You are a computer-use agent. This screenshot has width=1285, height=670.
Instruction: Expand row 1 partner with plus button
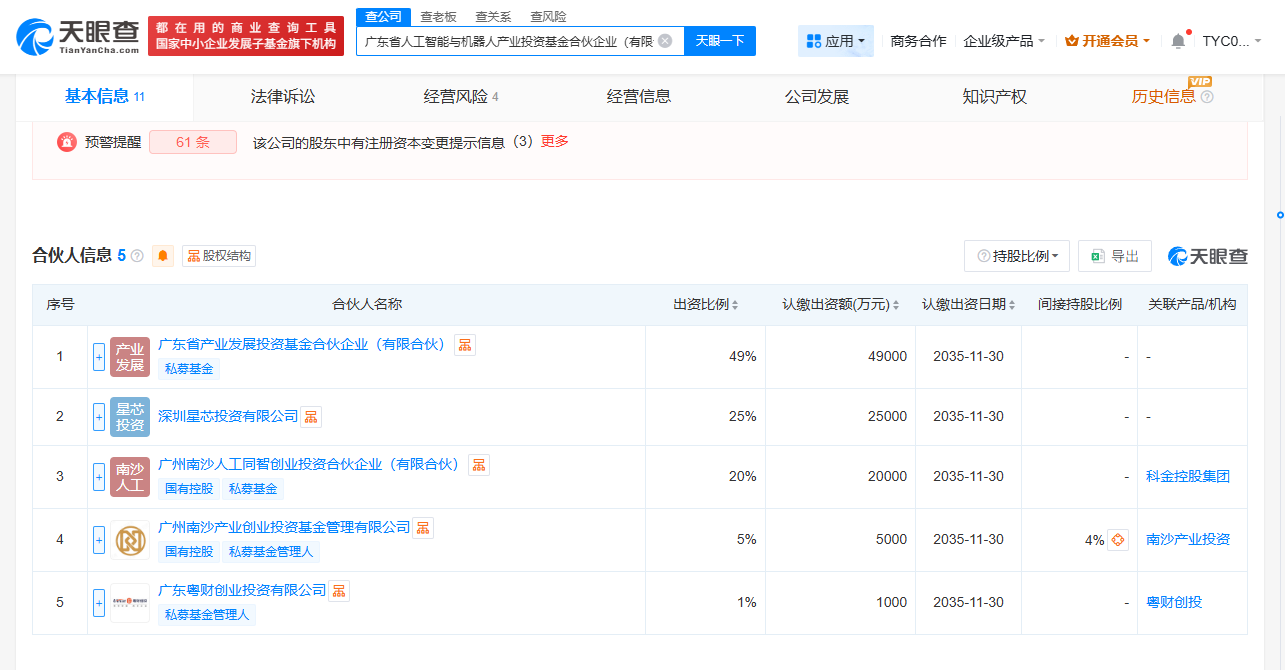click(99, 357)
